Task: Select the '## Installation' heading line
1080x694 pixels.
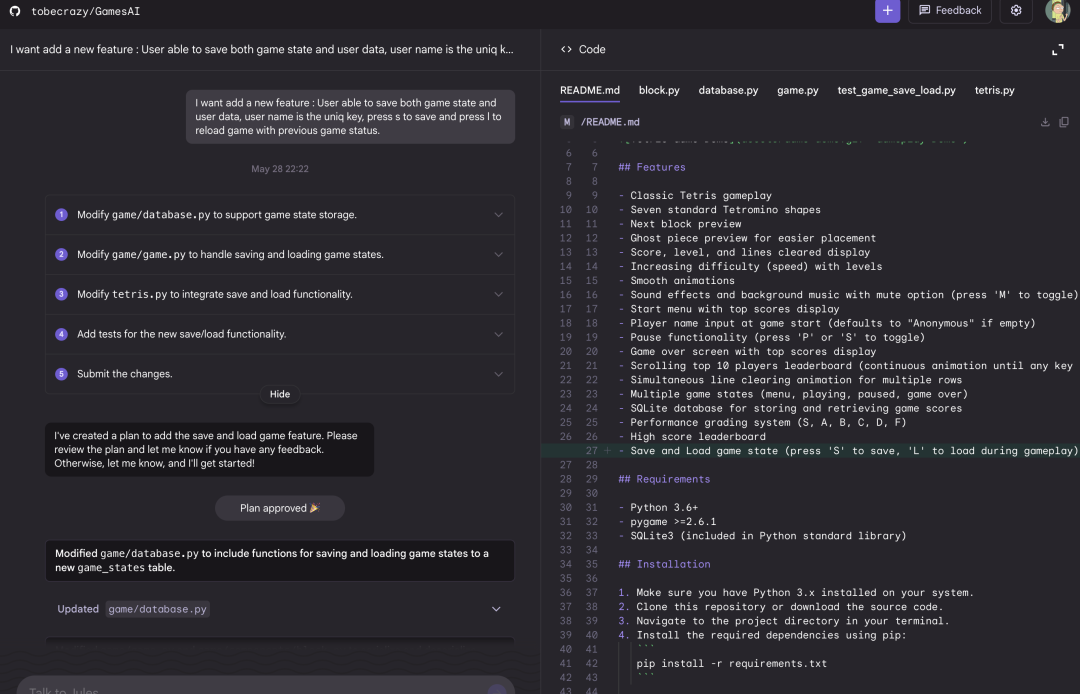Action: coord(664,564)
